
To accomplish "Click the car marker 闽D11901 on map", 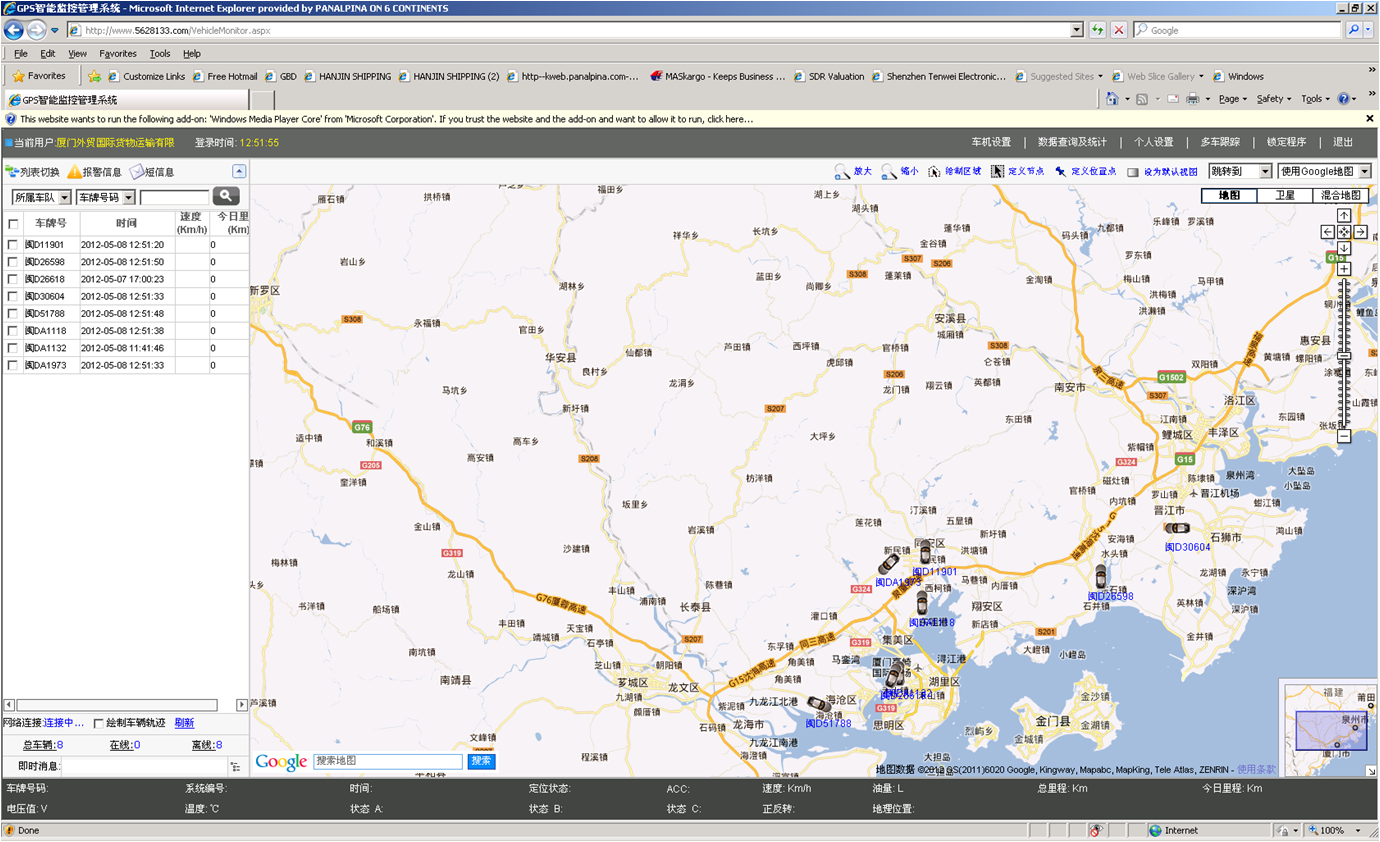I will 926,553.
